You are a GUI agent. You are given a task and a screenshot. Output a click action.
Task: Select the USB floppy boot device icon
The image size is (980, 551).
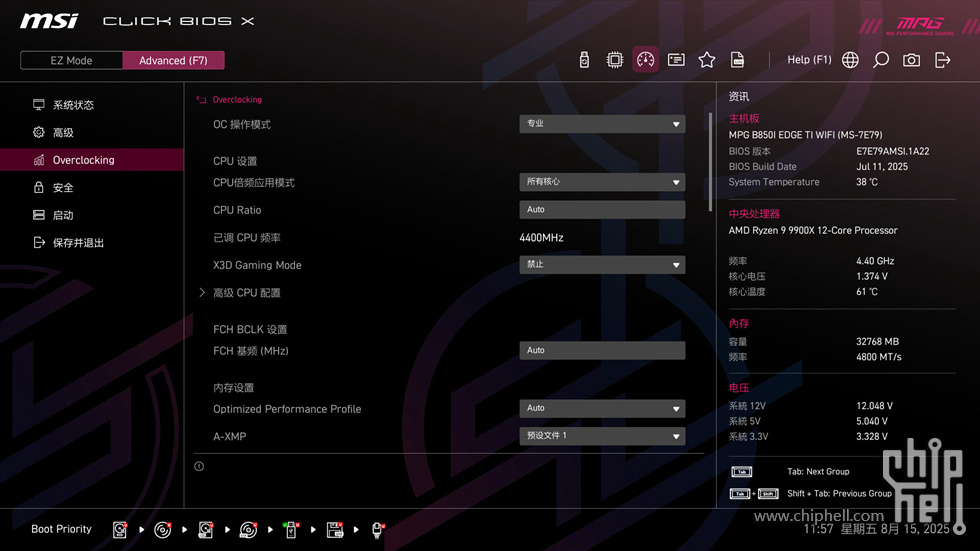click(x=335, y=530)
